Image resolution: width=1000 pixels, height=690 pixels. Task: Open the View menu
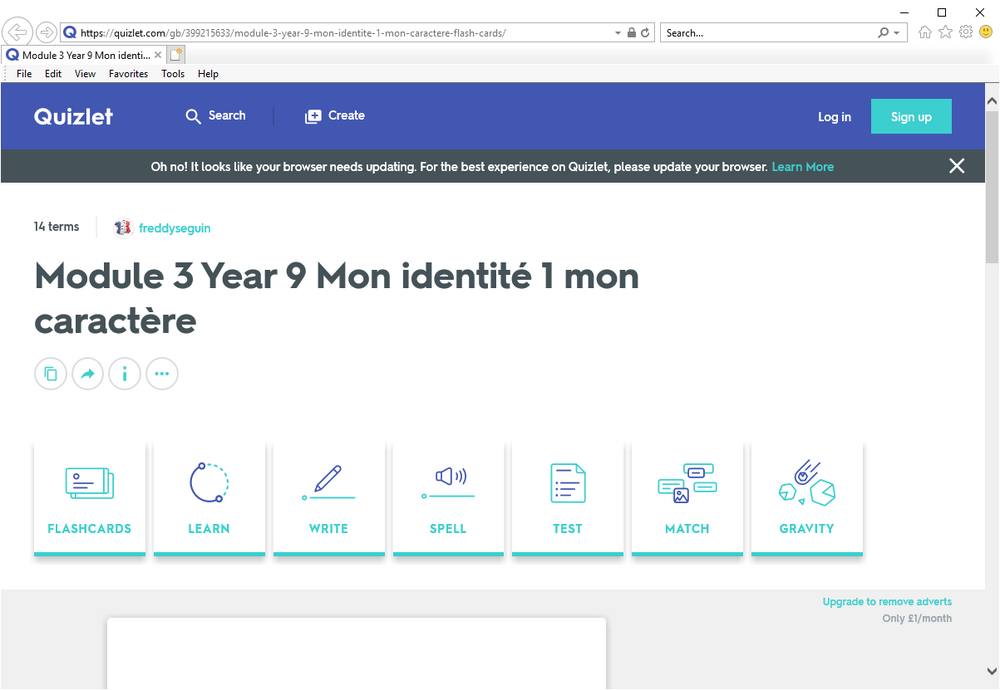[x=85, y=73]
